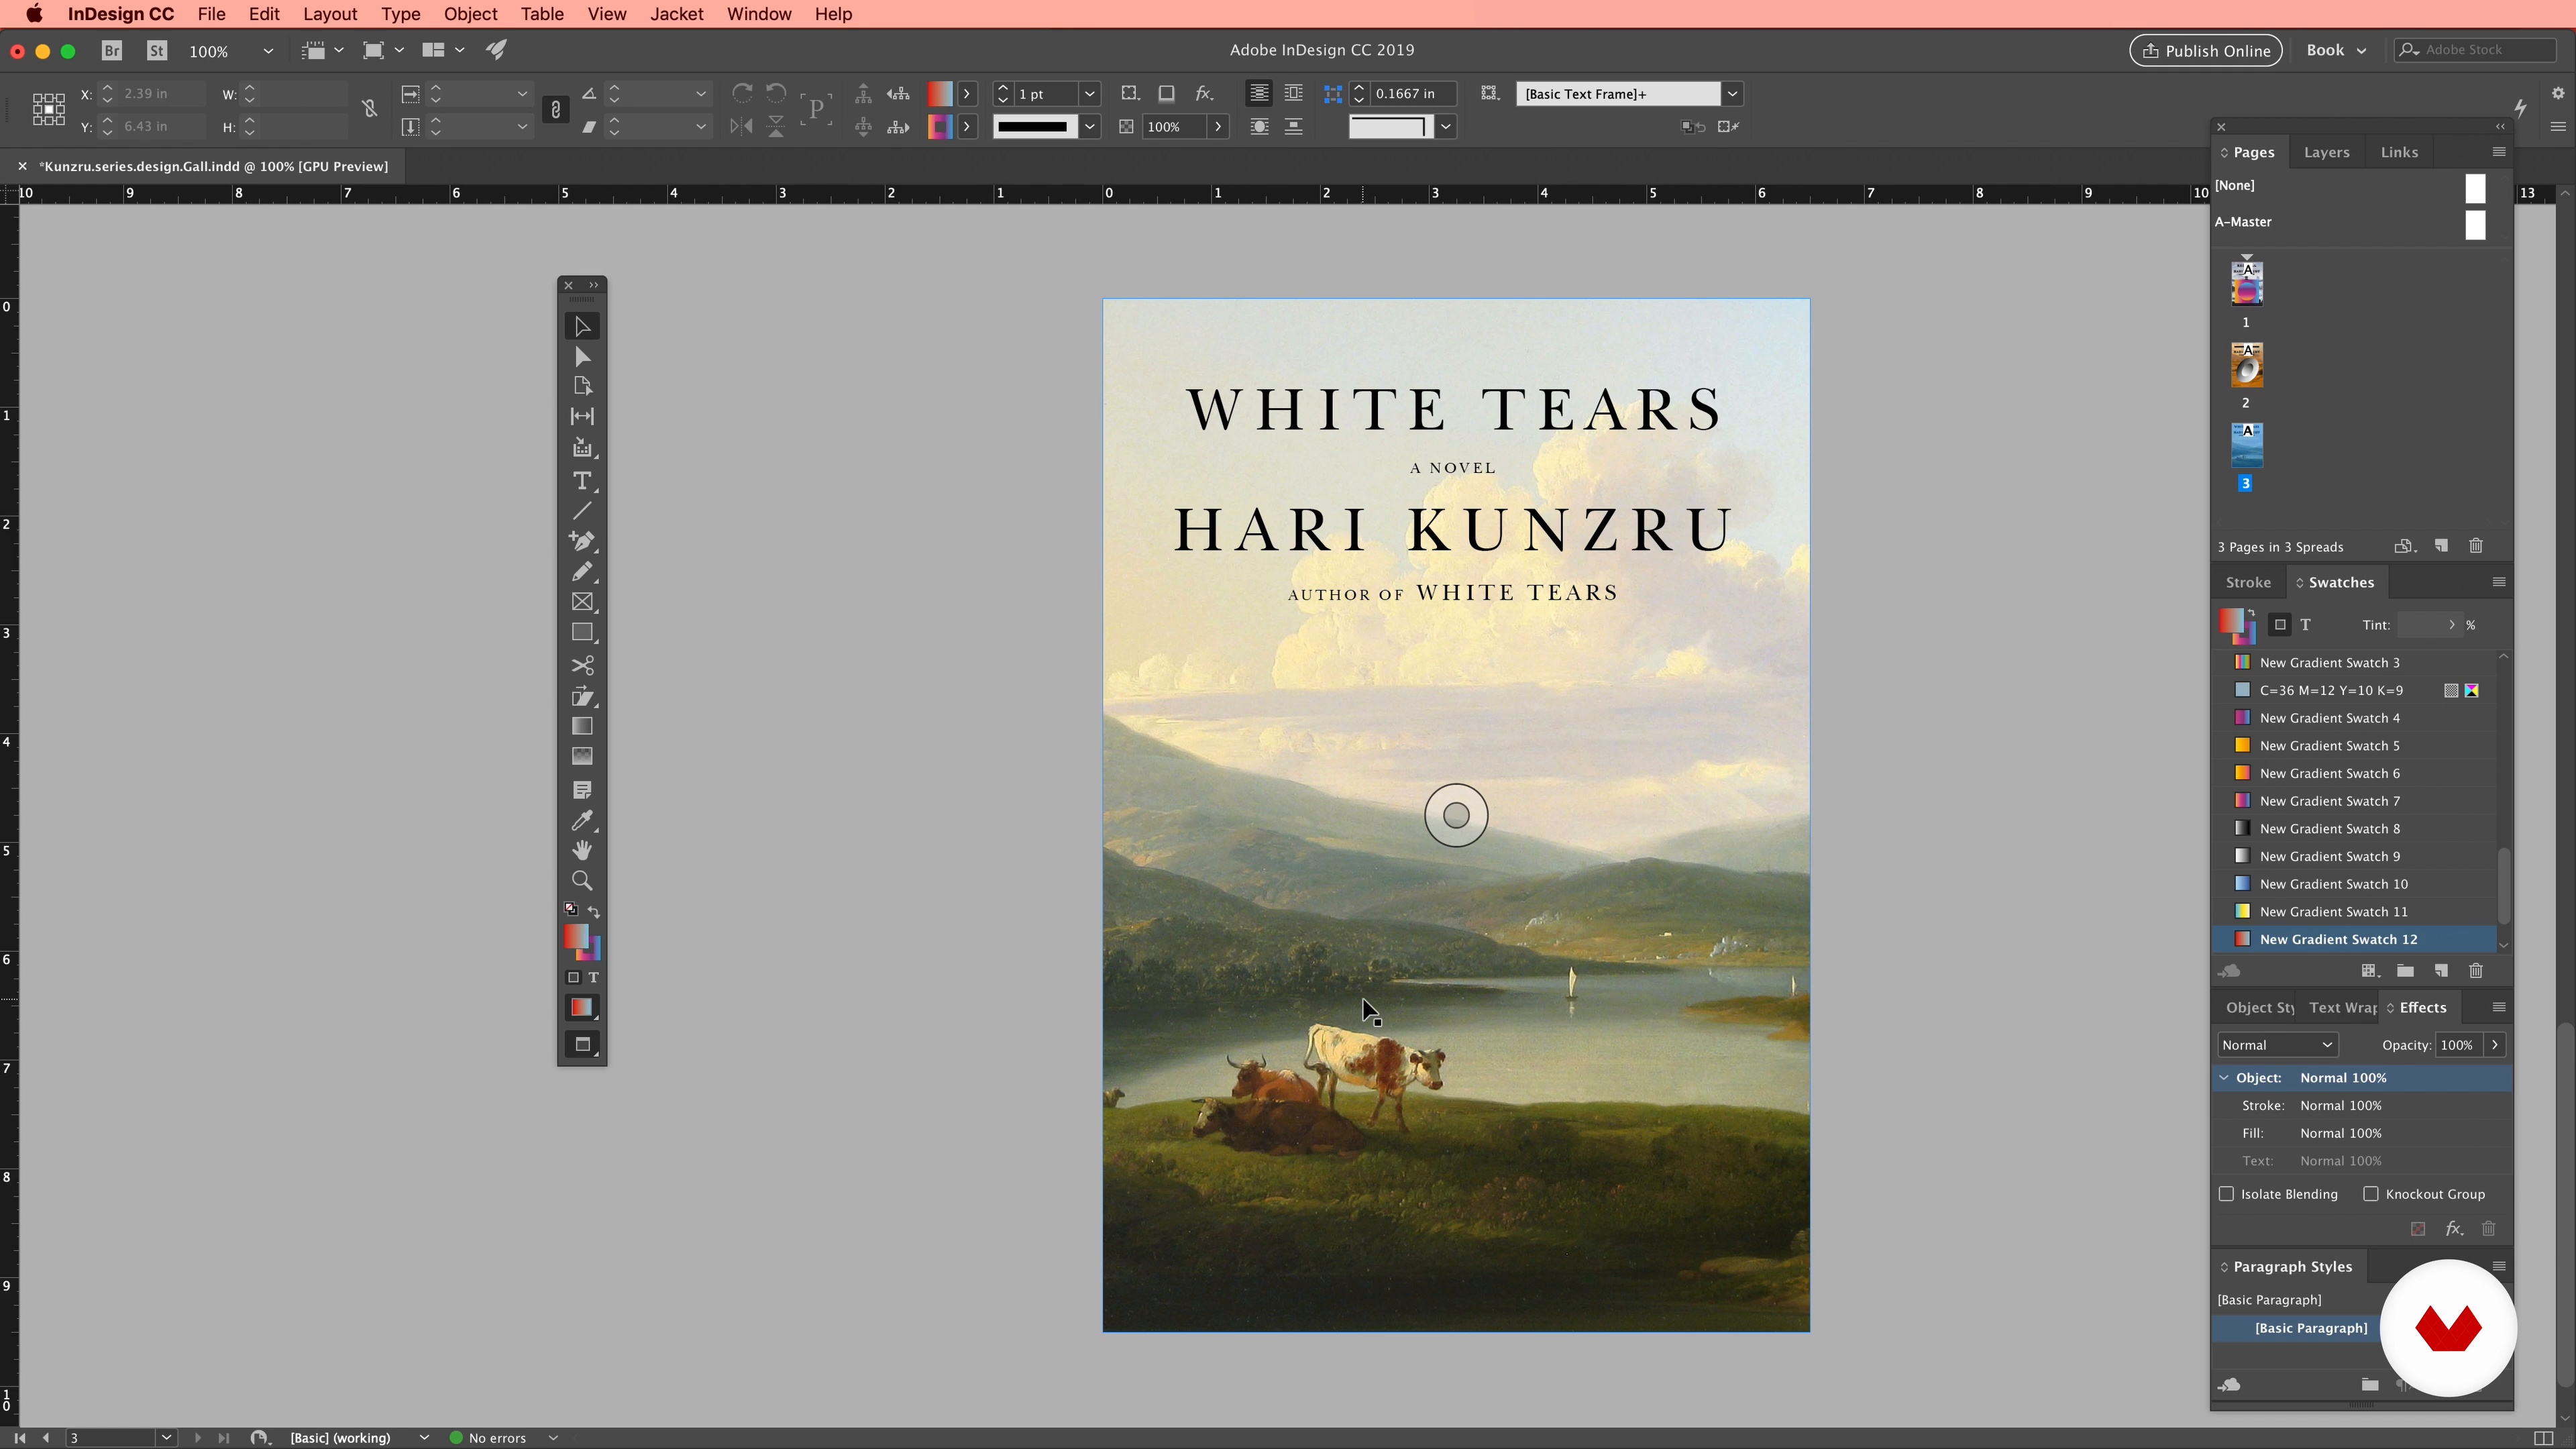Select the Page tool
Screen dimensions: 2576x1449
582,386
